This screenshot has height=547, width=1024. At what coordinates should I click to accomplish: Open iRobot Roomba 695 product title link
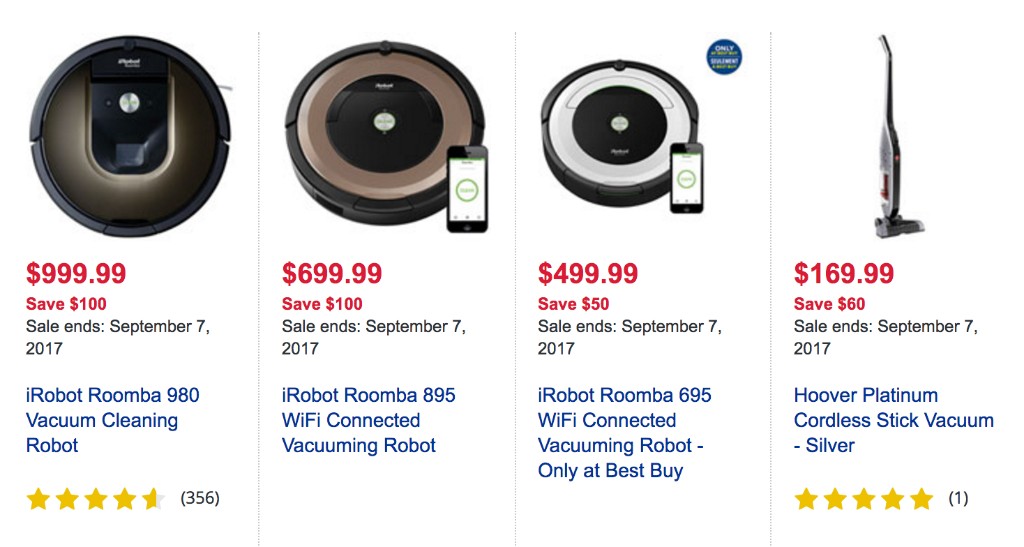click(x=624, y=432)
